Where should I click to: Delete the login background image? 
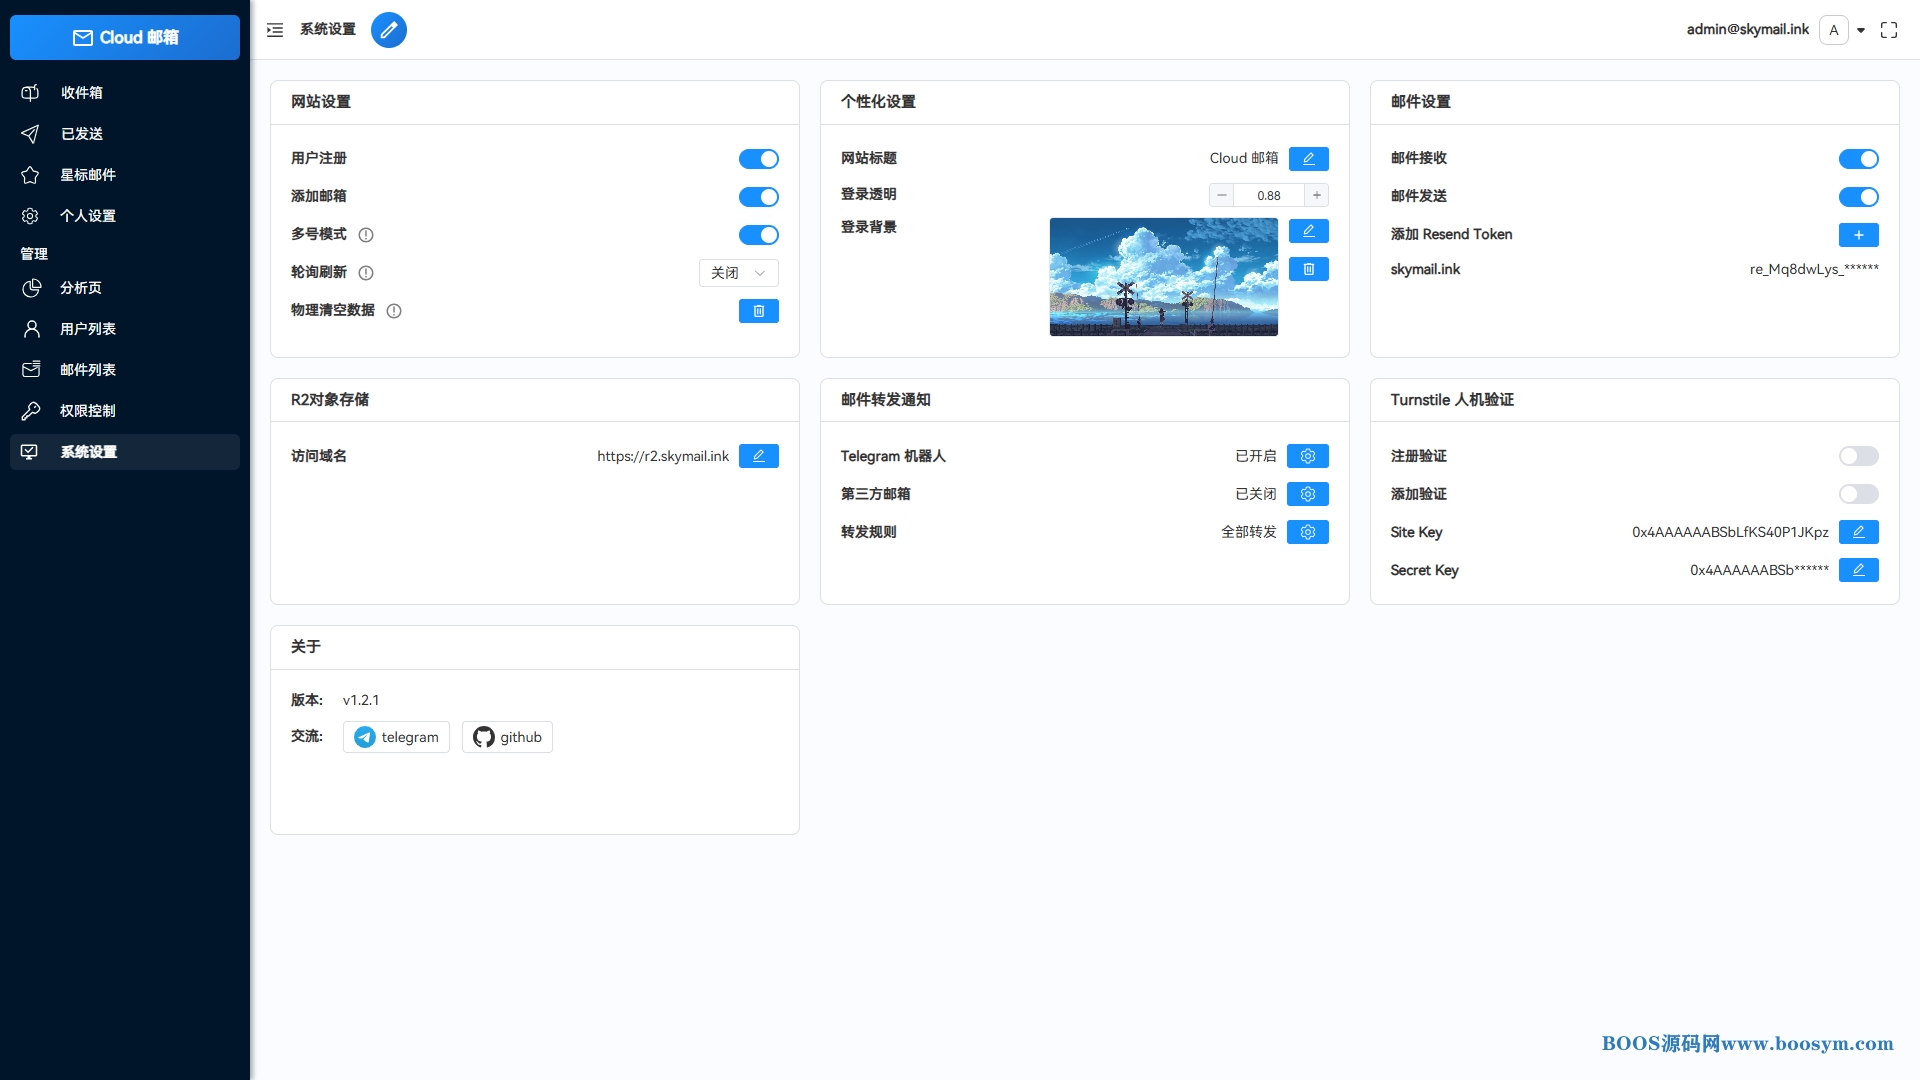(1308, 269)
